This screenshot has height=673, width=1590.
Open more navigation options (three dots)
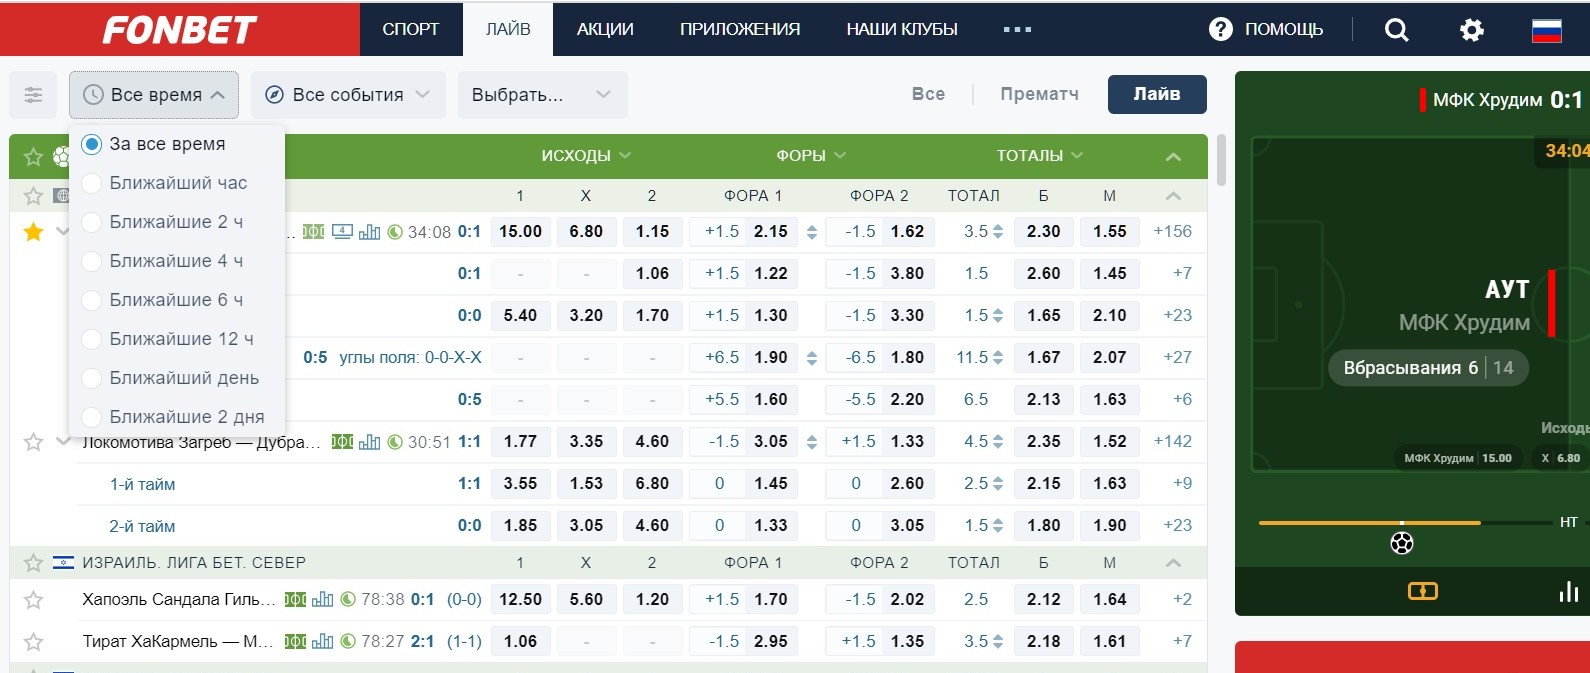coord(1017,29)
